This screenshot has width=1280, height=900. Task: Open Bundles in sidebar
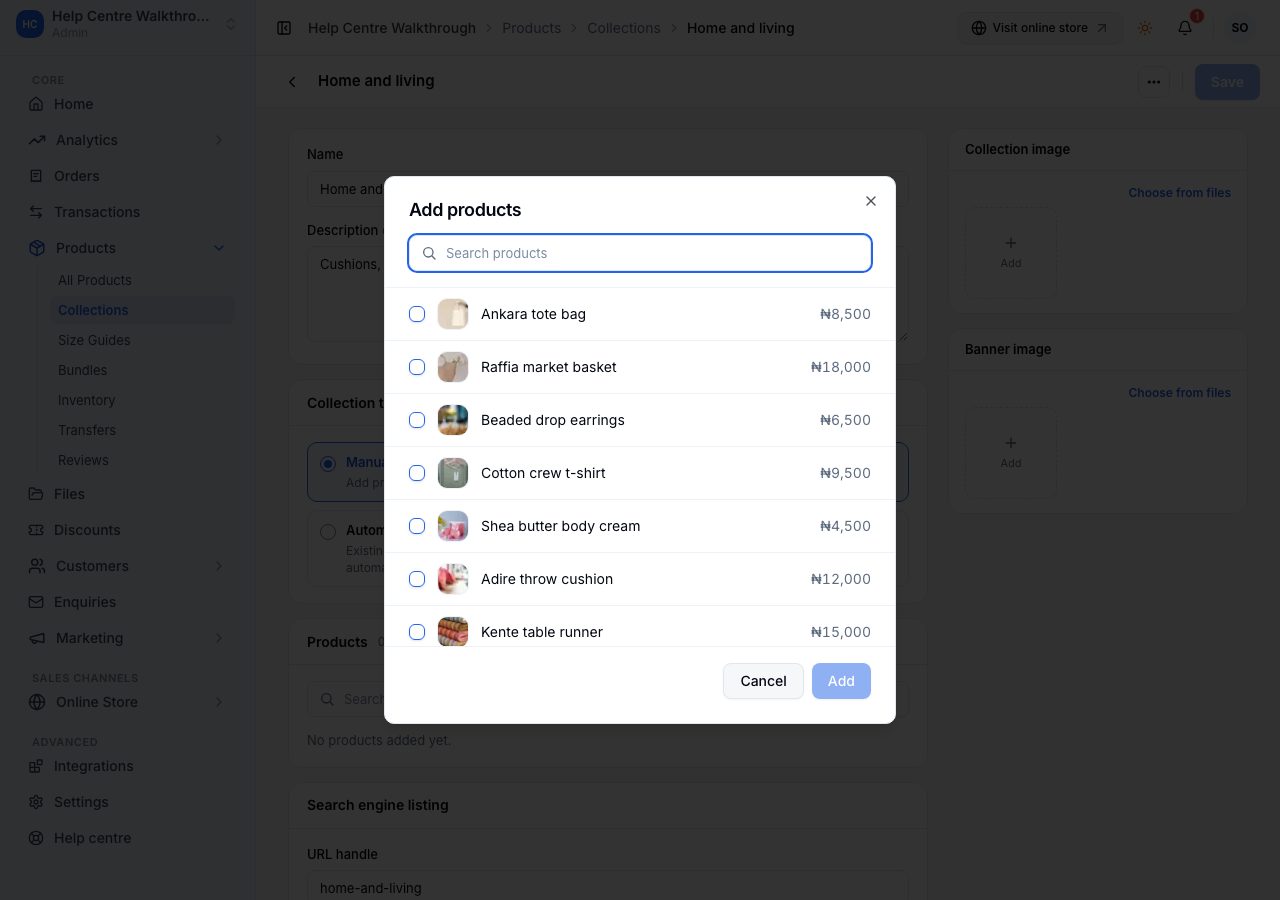(x=82, y=370)
